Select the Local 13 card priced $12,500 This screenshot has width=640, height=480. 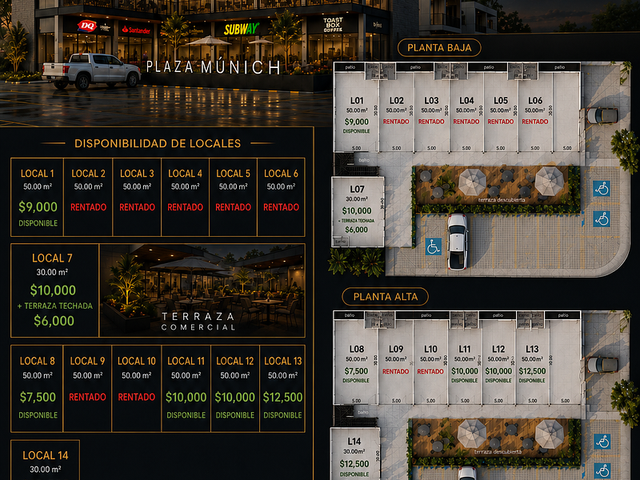point(282,388)
